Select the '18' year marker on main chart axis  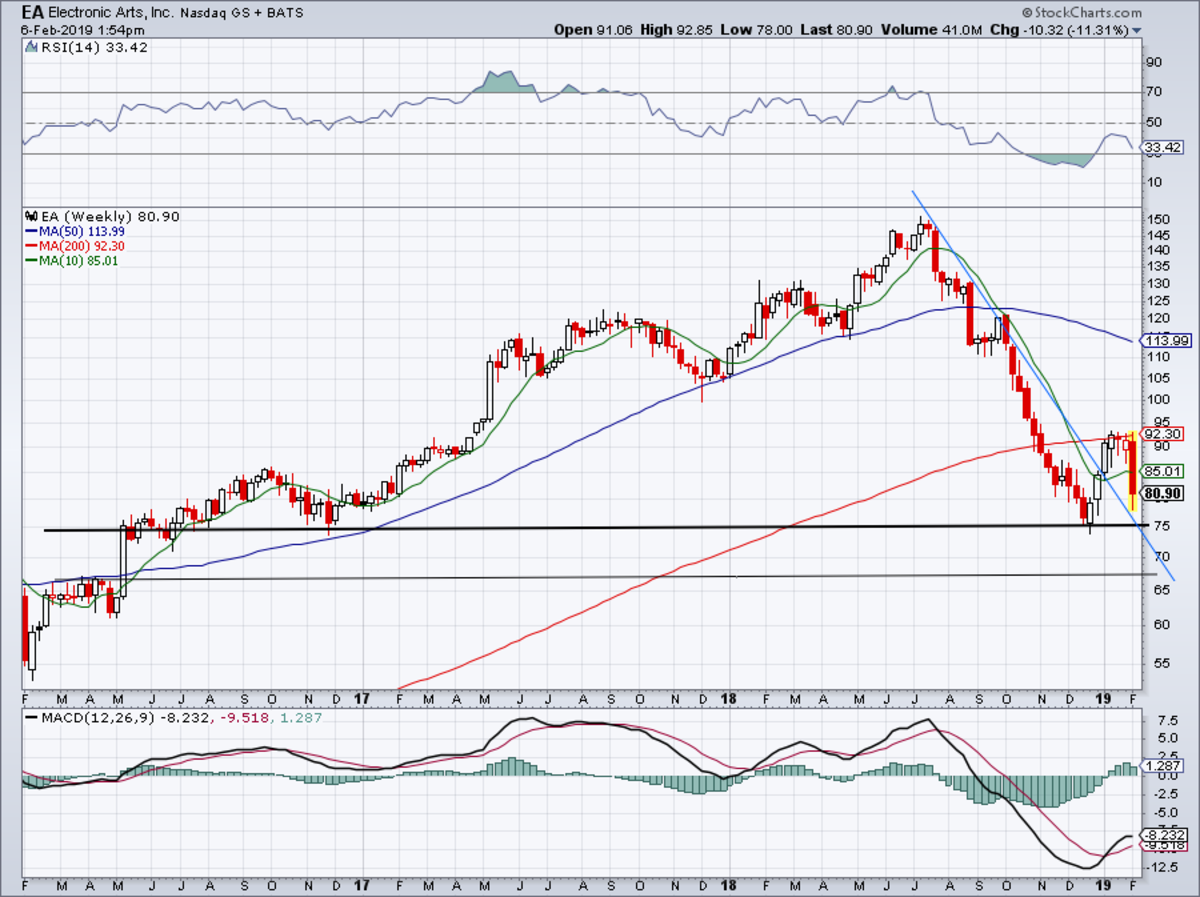click(731, 697)
